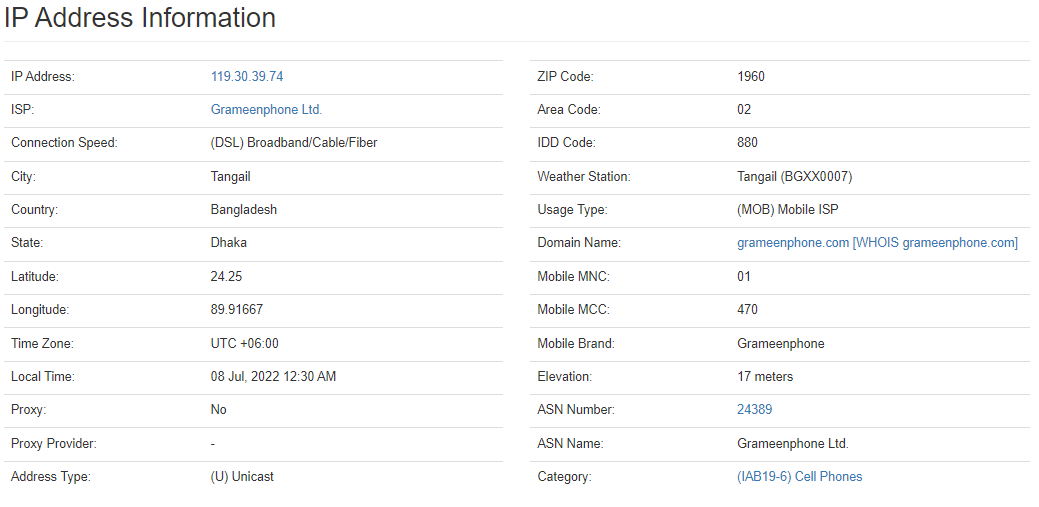
Task: Select the IDD code value 880
Action: coord(747,143)
